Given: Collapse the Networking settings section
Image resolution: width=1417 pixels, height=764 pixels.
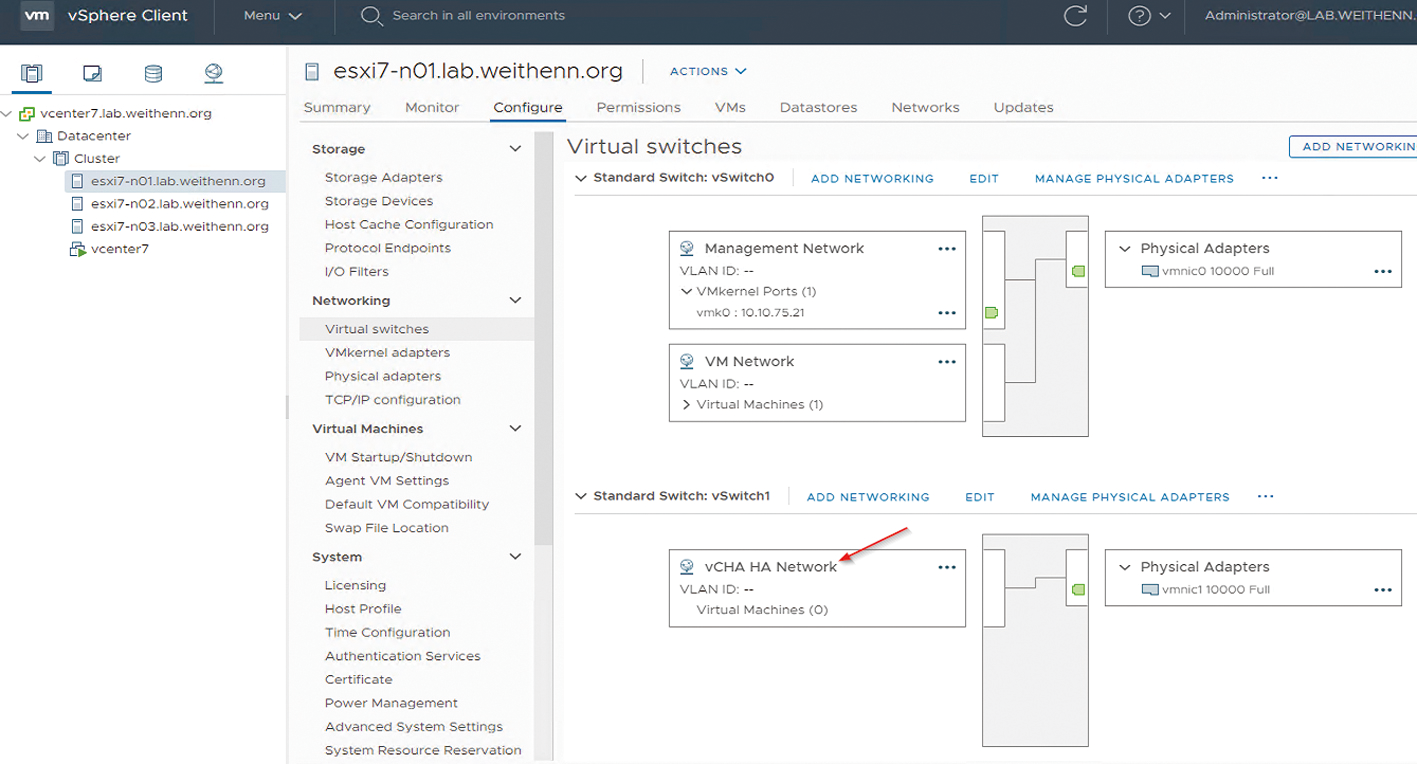Looking at the screenshot, I should click(515, 300).
